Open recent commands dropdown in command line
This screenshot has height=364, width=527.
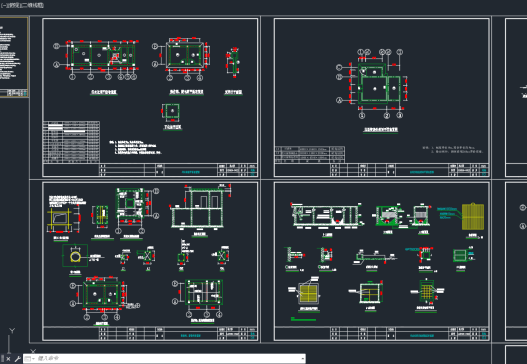(x=30, y=359)
